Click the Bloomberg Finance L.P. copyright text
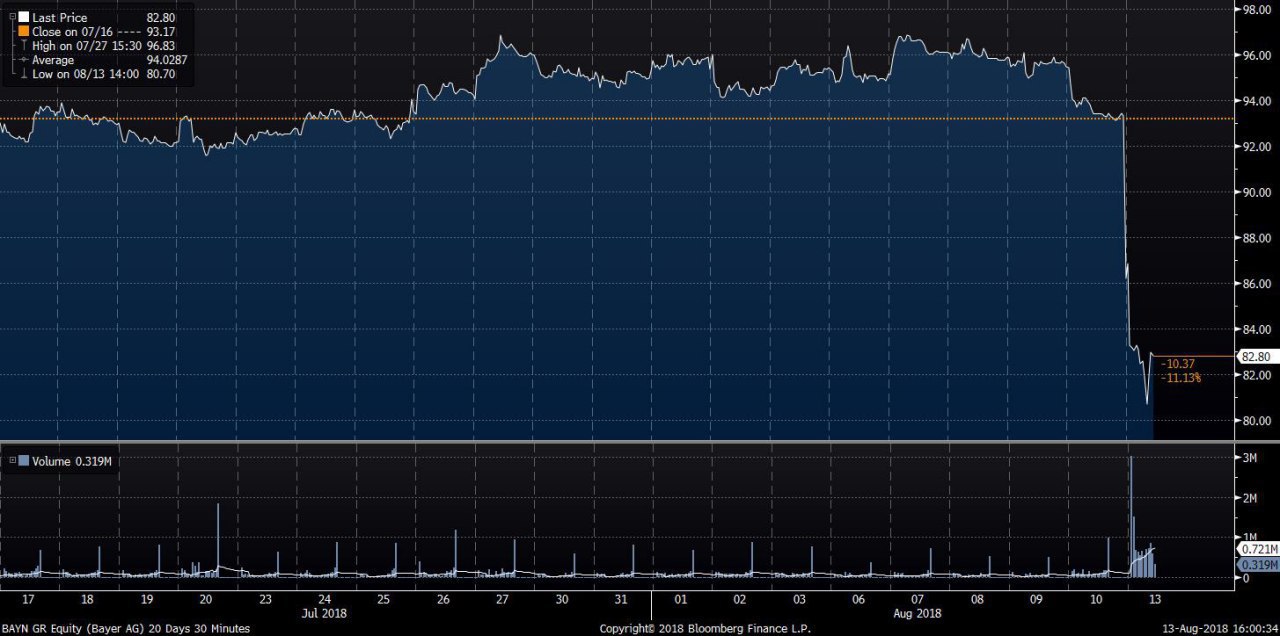Screen dimensions: 1280x636 click(704, 628)
